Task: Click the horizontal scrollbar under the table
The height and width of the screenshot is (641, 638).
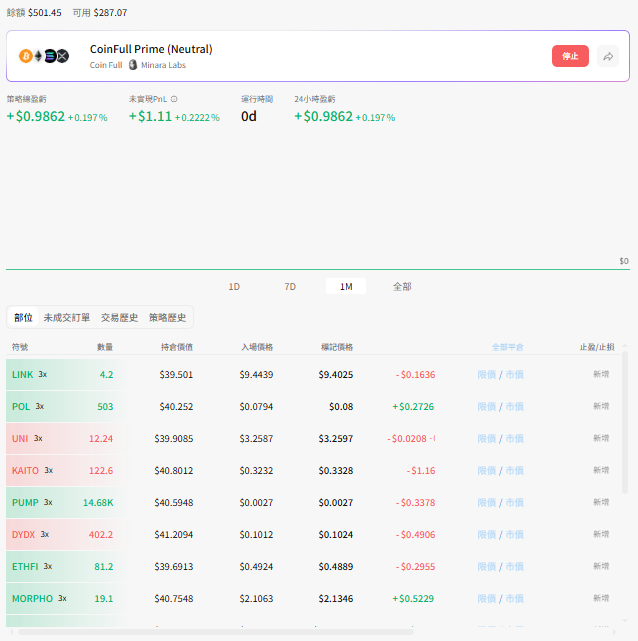Action: click(x=216, y=632)
